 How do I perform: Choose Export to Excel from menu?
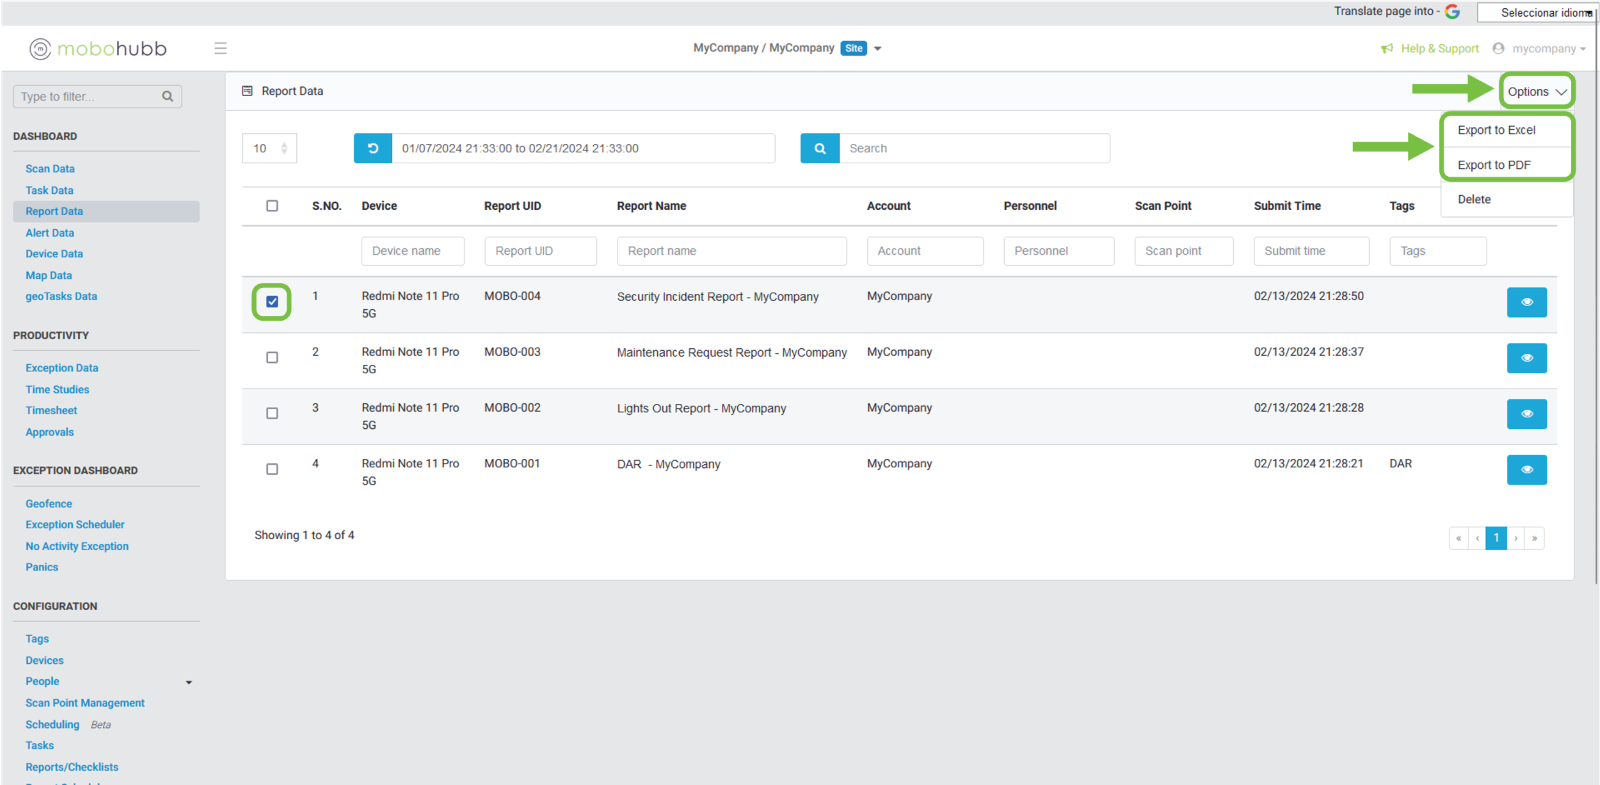tap(1496, 130)
